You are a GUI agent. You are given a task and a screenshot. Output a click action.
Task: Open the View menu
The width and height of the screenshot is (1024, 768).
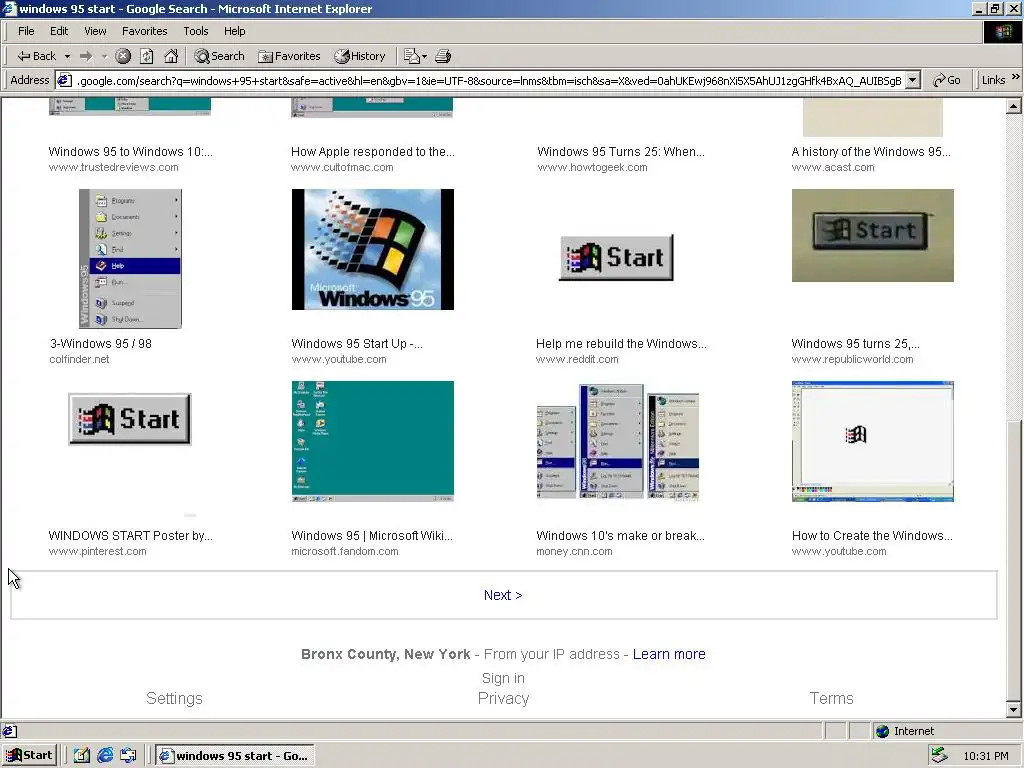pyautogui.click(x=95, y=31)
